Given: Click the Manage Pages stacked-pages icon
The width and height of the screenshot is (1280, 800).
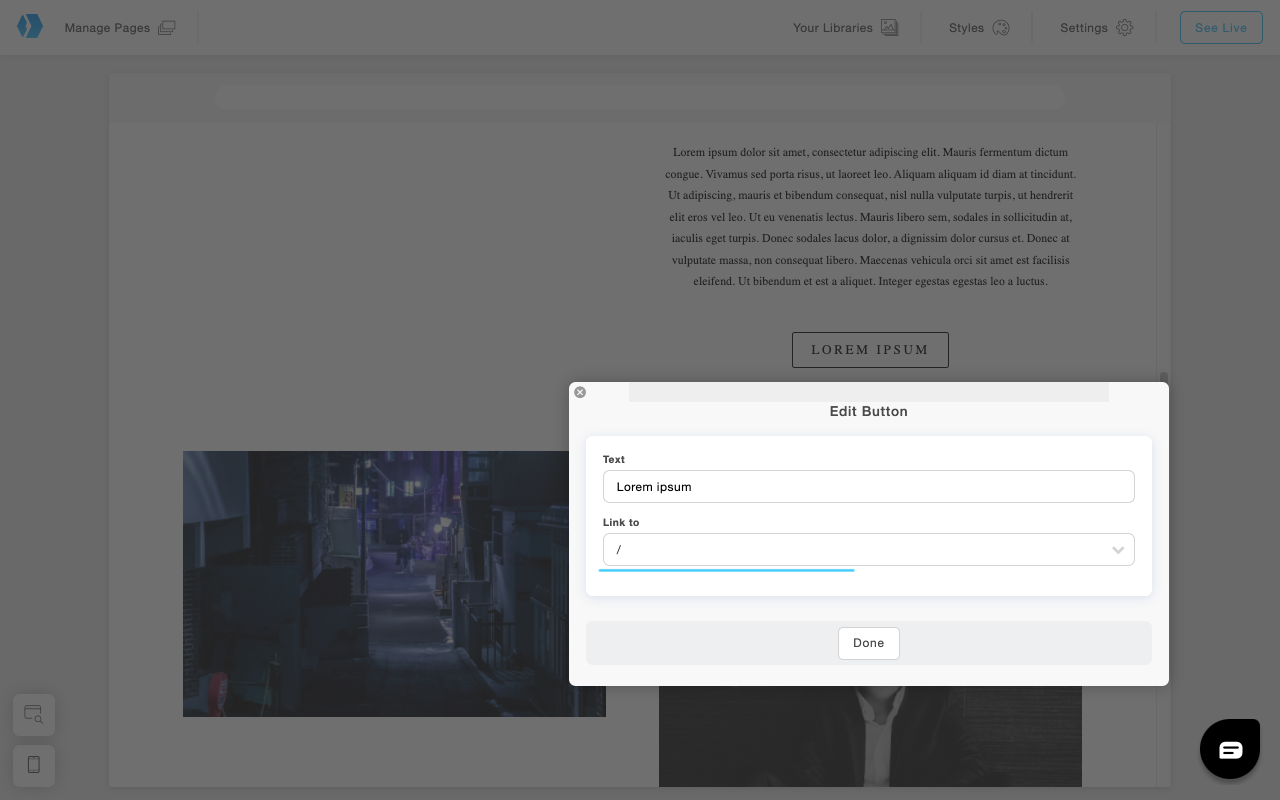Looking at the screenshot, I should [166, 27].
